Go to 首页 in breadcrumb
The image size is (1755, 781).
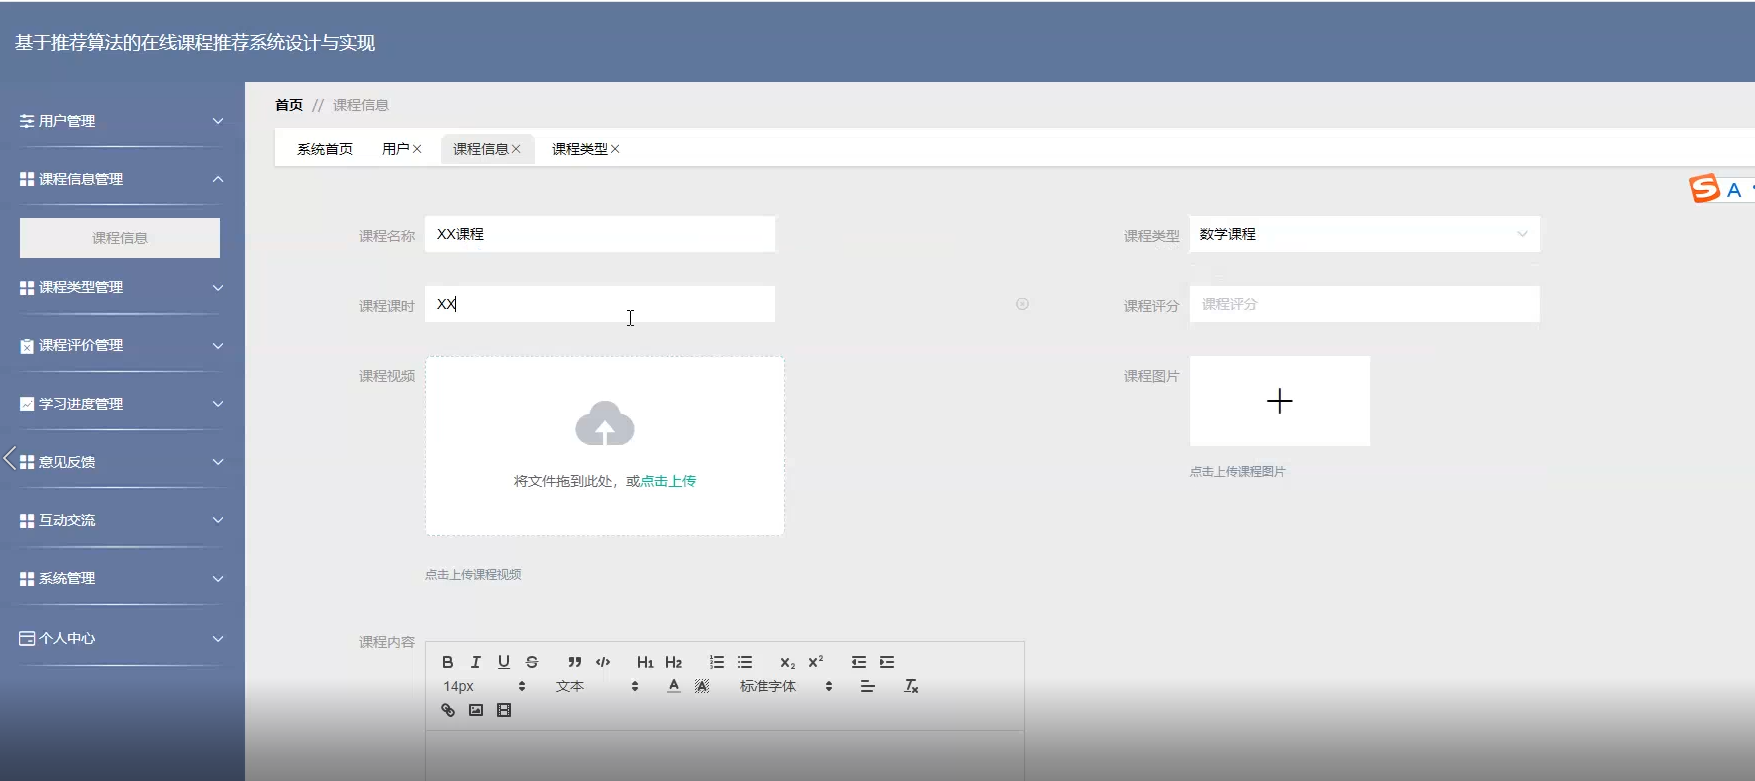click(289, 105)
